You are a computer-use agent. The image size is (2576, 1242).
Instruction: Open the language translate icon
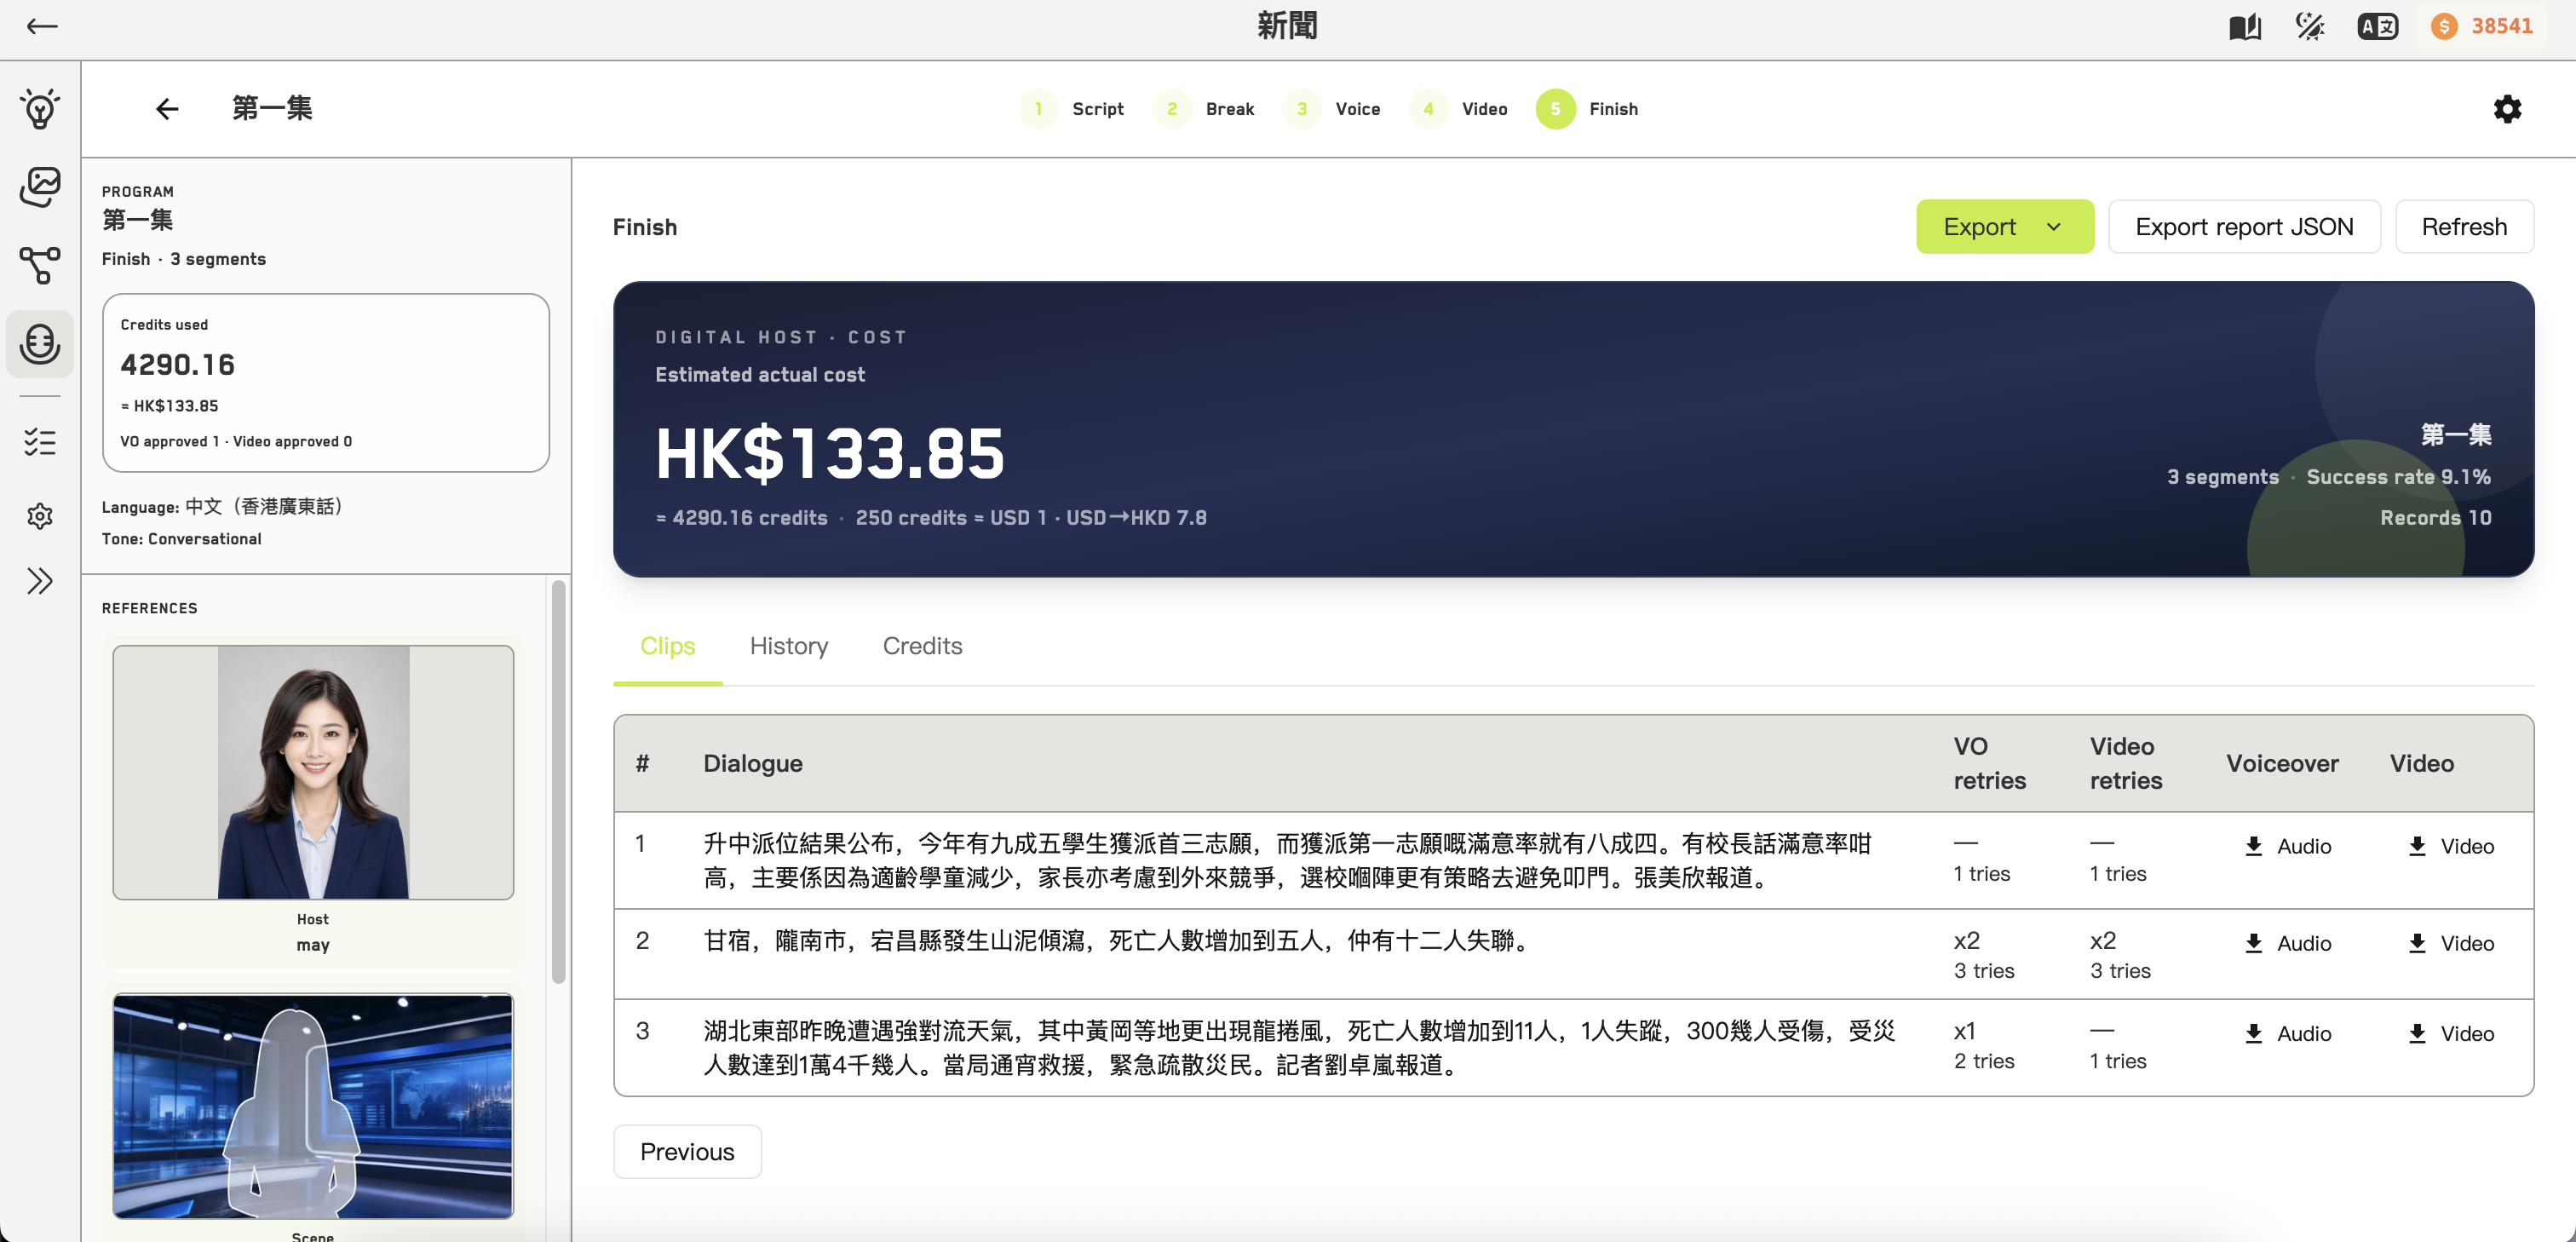(2377, 27)
